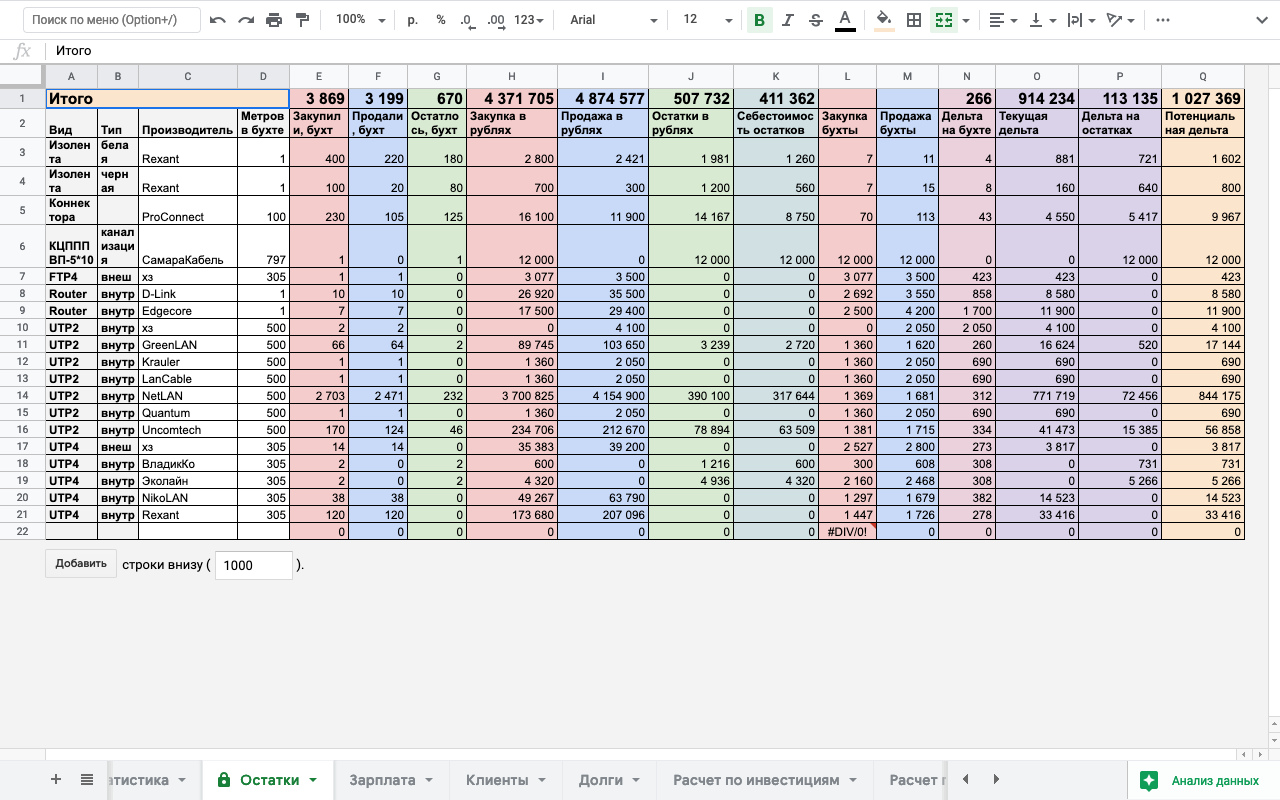
Task: Click the Print icon
Action: tap(274, 20)
